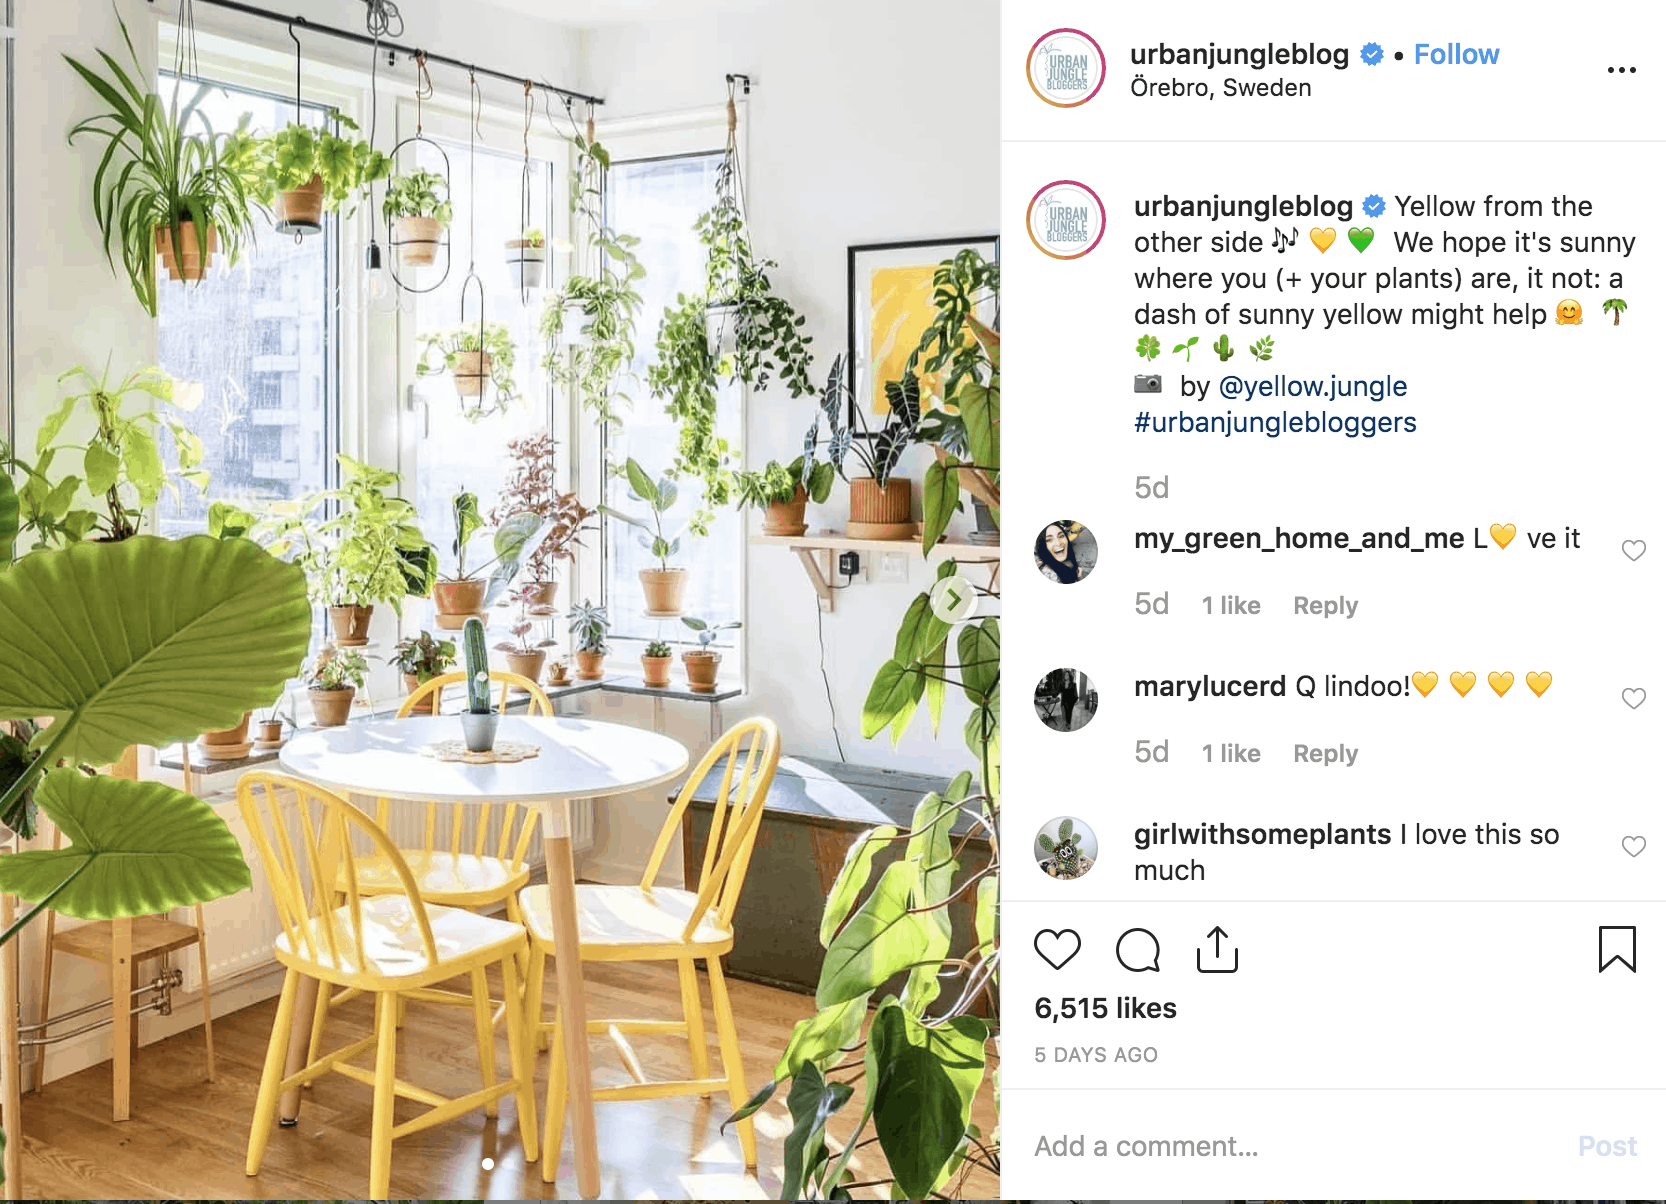Open girlwithsomeplants' avatar
Viewport: 1666px width, 1204px height.
pyautogui.click(x=1066, y=848)
